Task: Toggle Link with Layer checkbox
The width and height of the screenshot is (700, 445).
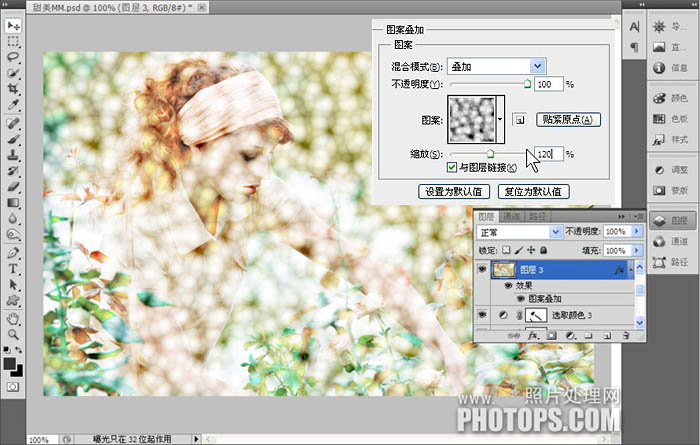Action: click(x=452, y=167)
